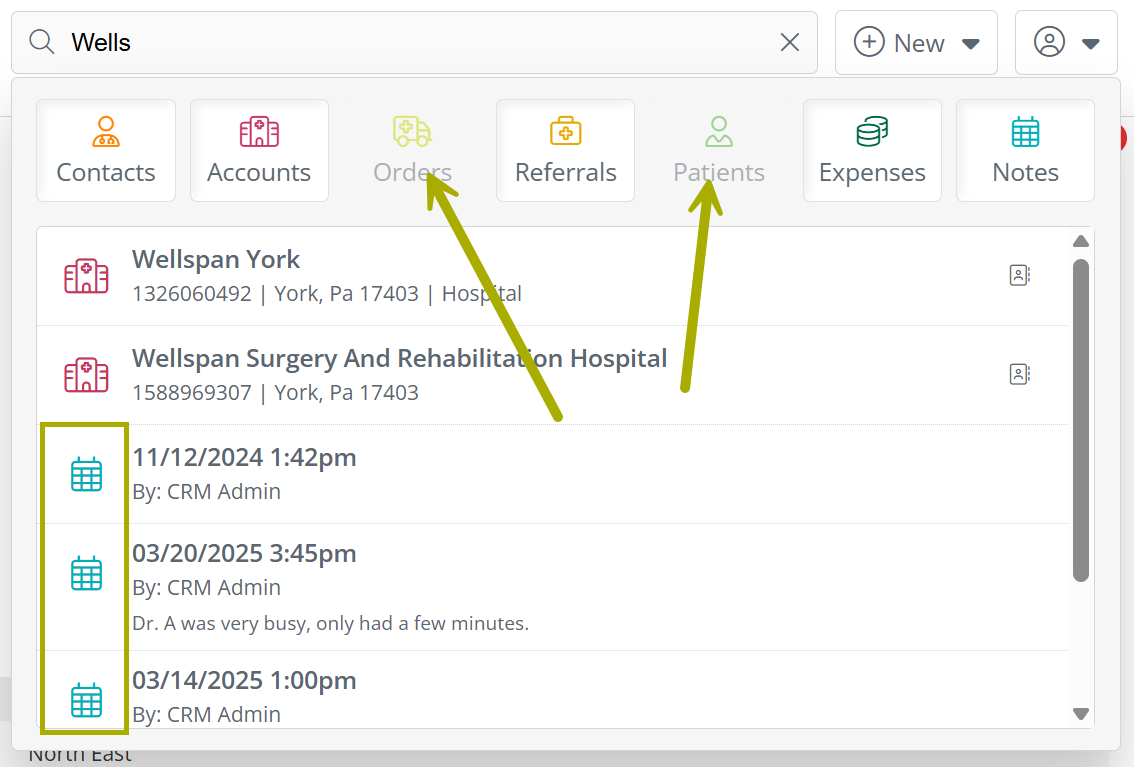This screenshot has width=1134, height=767.
Task: Clear the Wells search text
Action: [x=790, y=42]
